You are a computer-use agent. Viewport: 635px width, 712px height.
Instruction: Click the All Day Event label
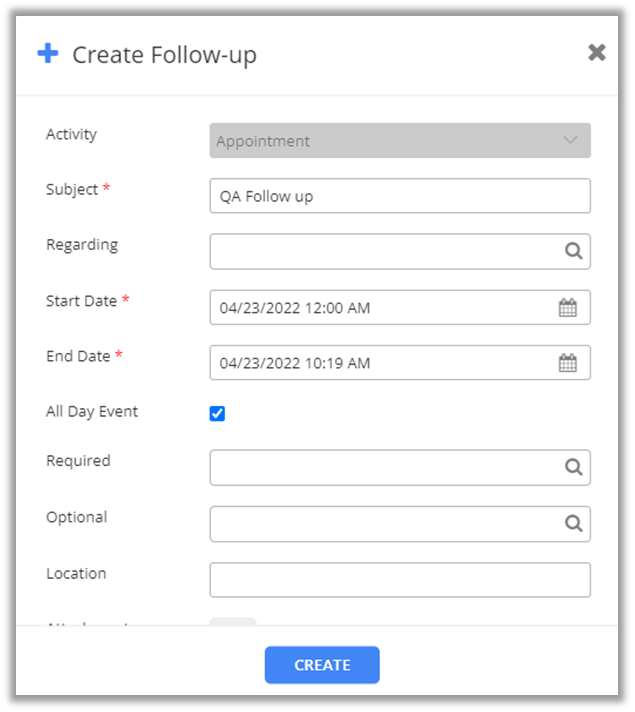point(92,412)
